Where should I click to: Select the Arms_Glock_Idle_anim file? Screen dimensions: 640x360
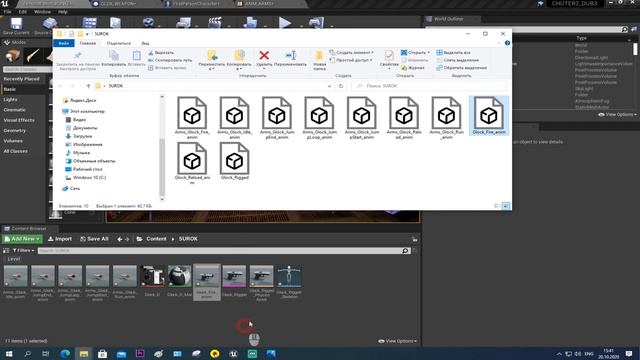tap(234, 118)
